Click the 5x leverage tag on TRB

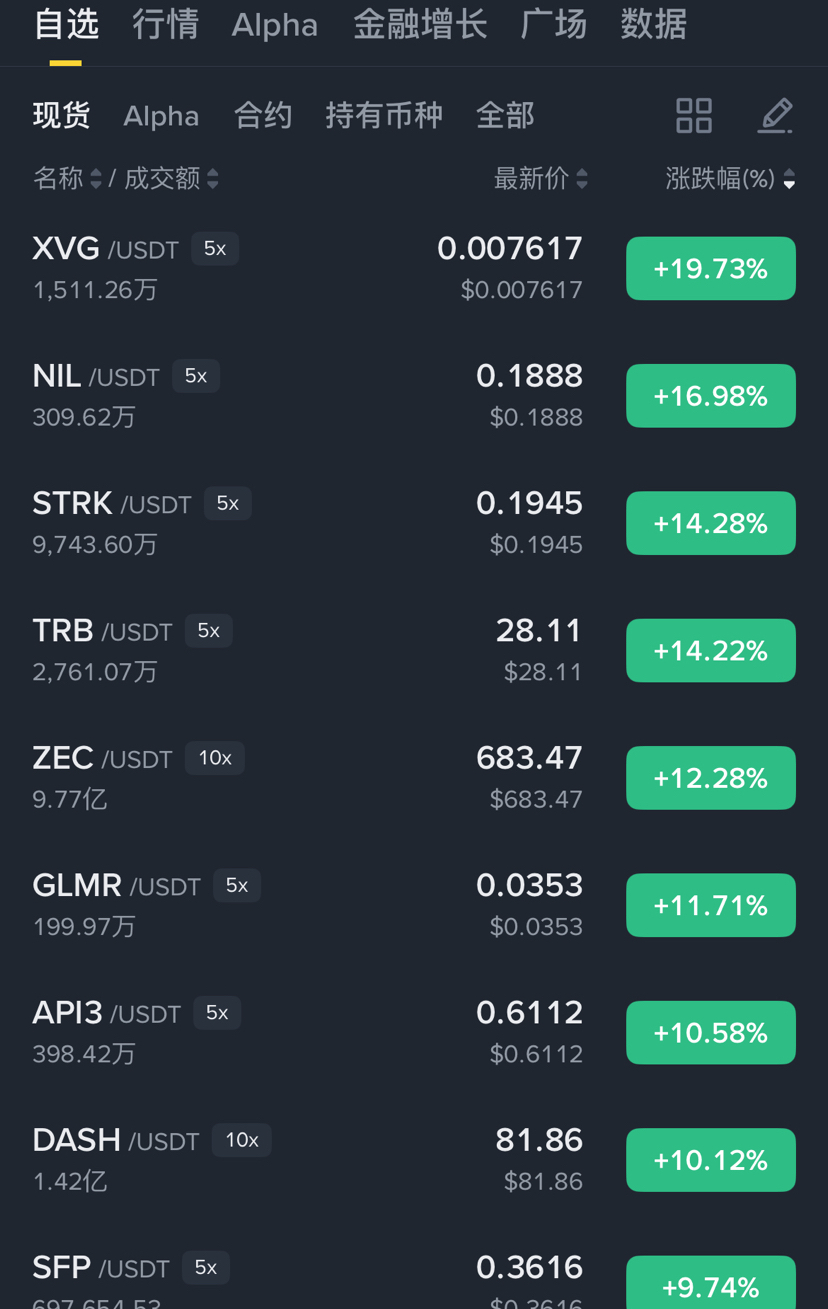(208, 631)
